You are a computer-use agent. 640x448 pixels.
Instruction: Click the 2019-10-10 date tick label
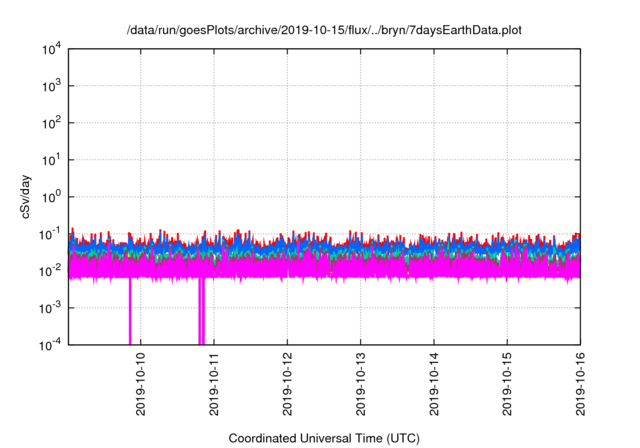pyautogui.click(x=140, y=384)
